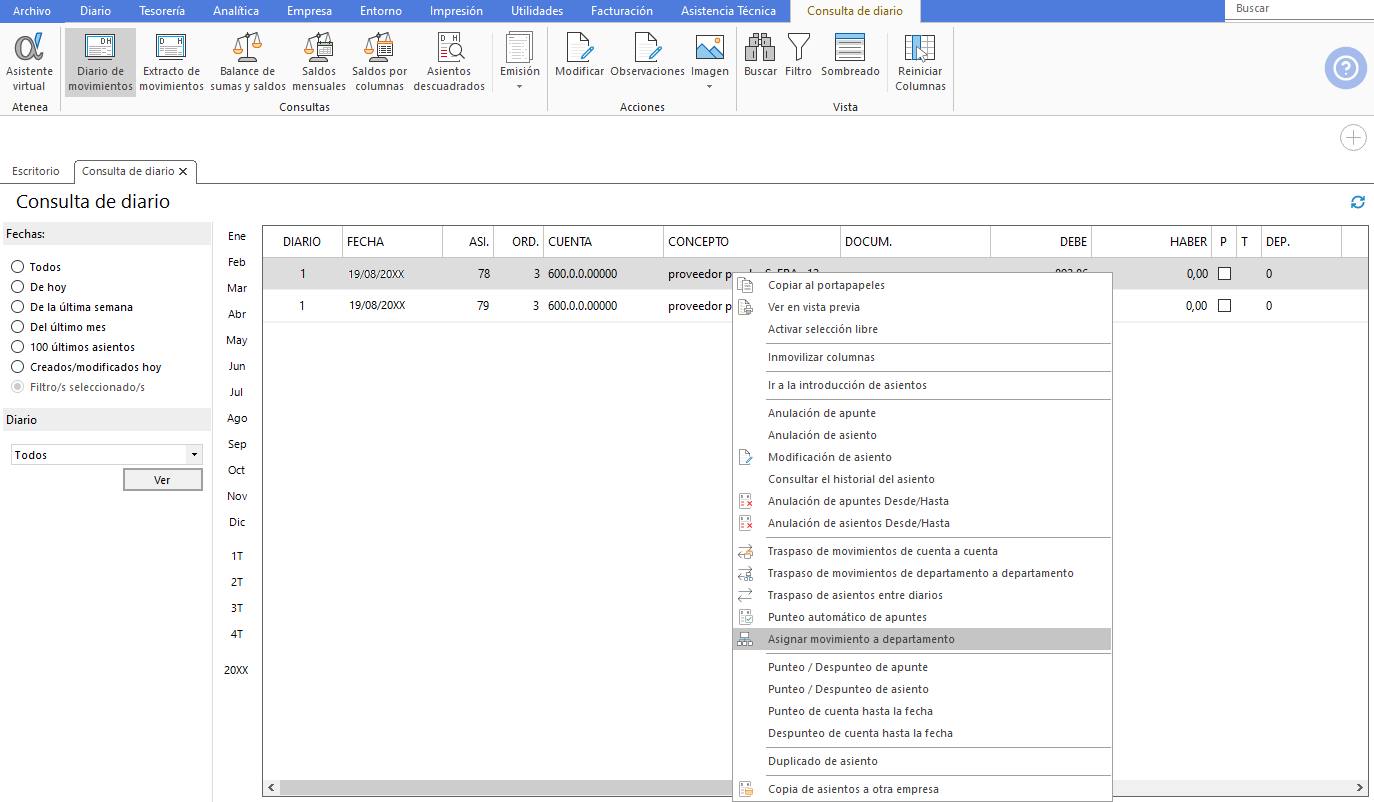Select Asignar movimiento a departamento

(x=921, y=639)
